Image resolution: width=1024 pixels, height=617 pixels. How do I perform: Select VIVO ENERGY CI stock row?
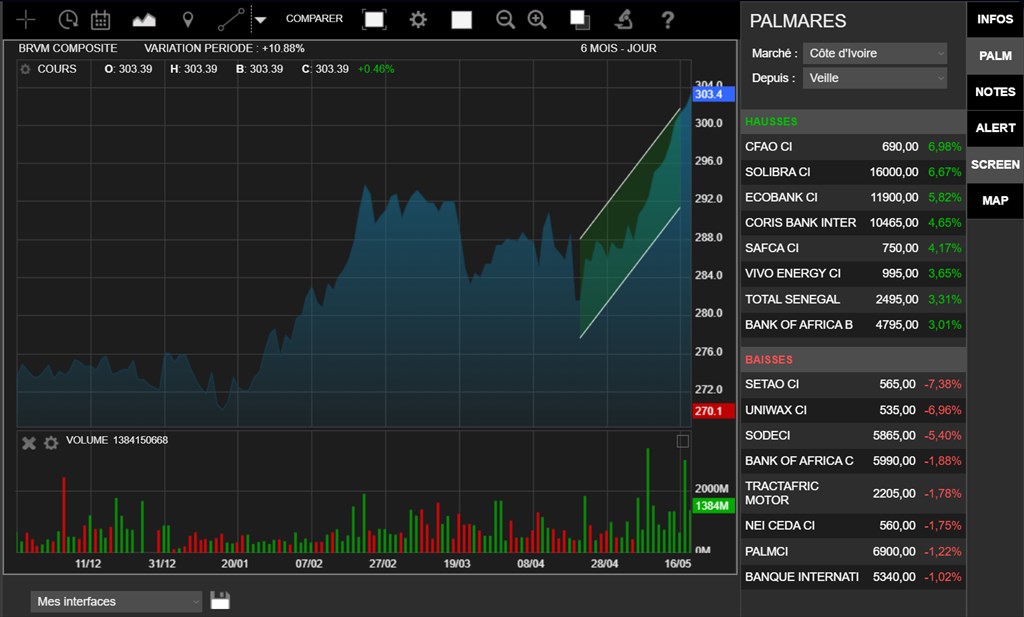coord(853,274)
